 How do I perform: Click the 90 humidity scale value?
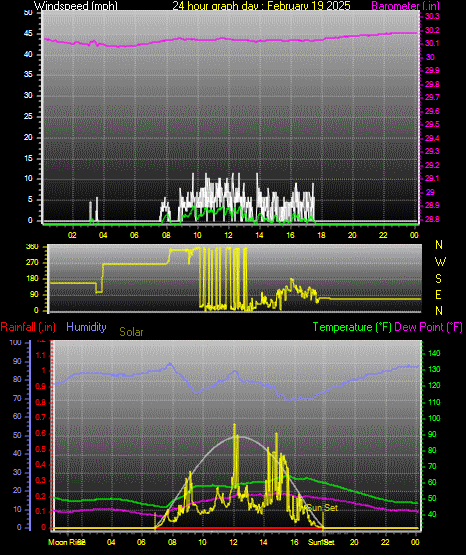[x=17, y=361]
